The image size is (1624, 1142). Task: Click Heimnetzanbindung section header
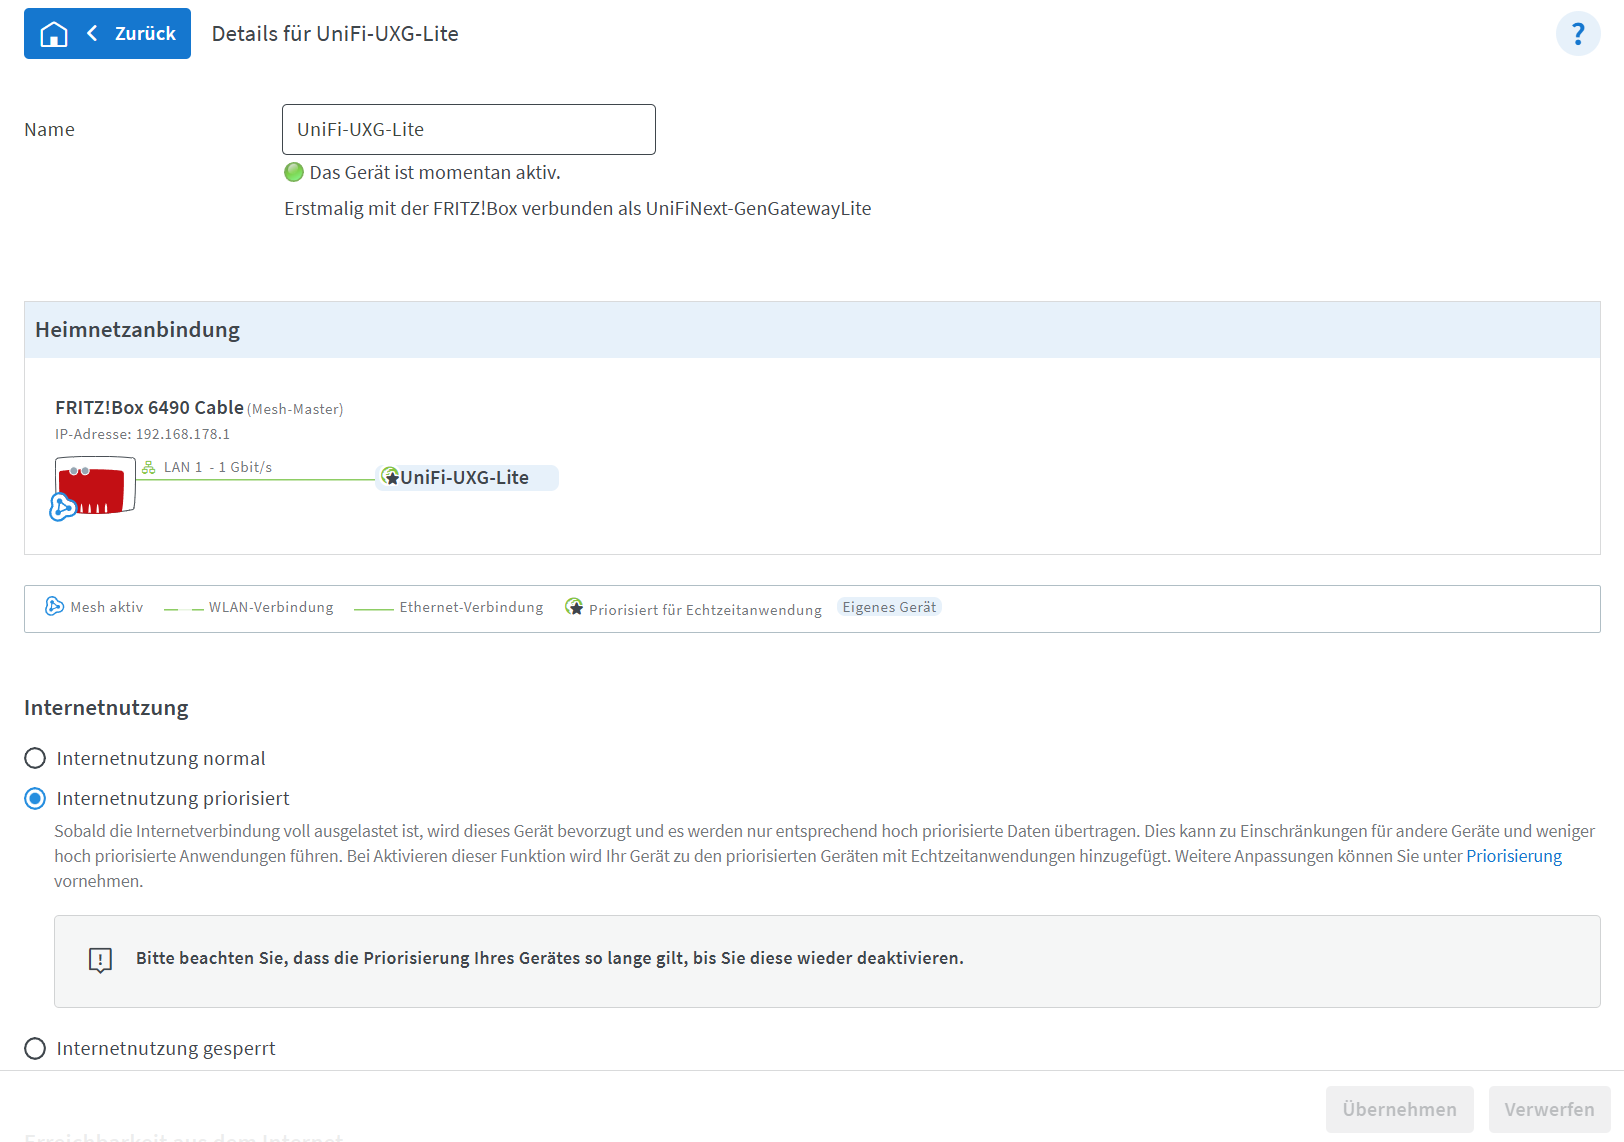pyautogui.click(x=812, y=330)
